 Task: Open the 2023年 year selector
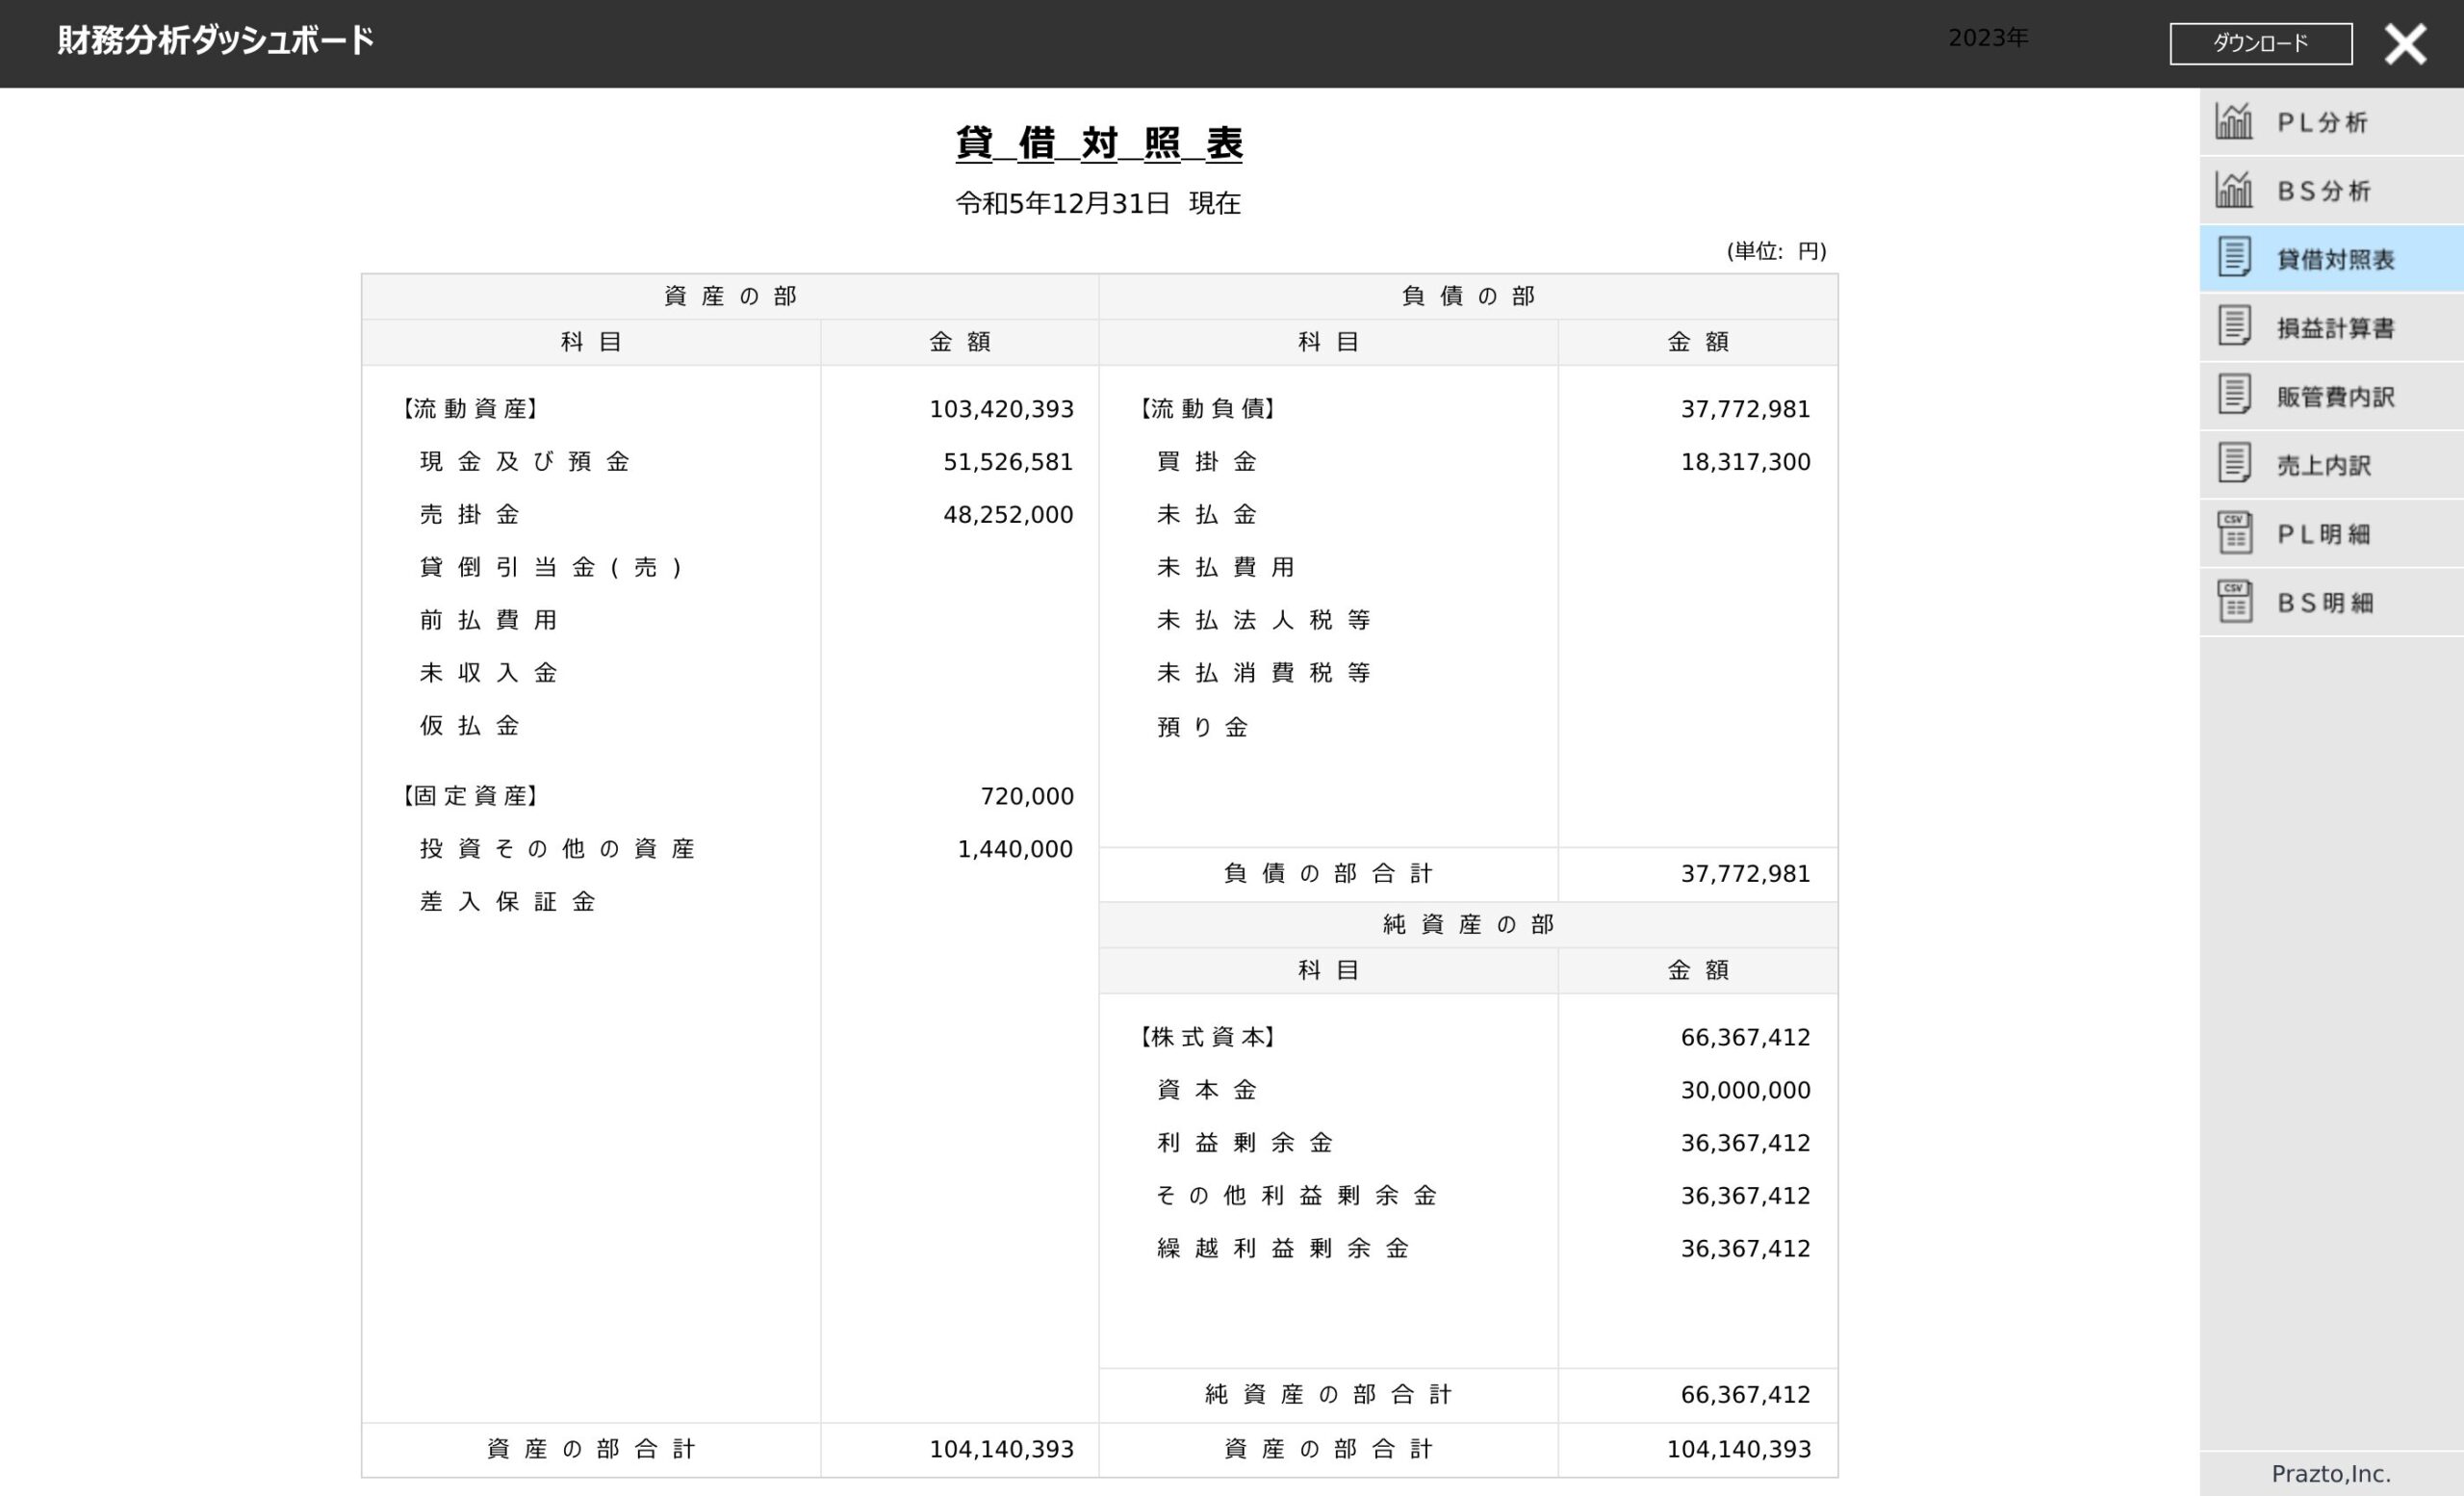click(x=1987, y=38)
